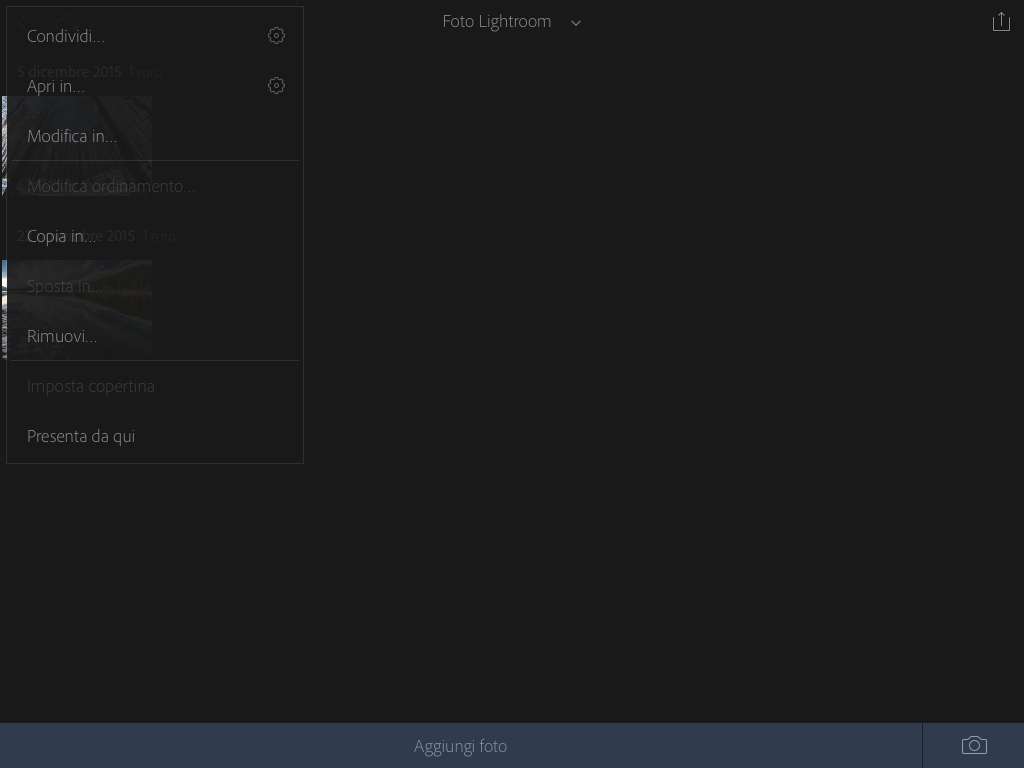Open the second photo thumbnail behind Sposta in
Screen dimensions: 1024x768
(77, 310)
